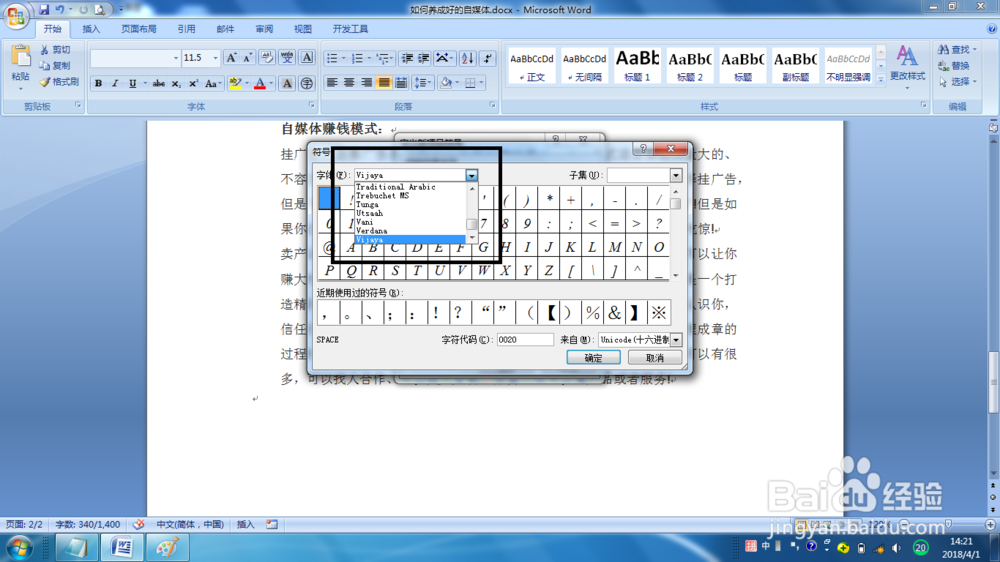The height and width of the screenshot is (562, 1000).
Task: Open the 页面布局 ribbon tab
Action: coord(138,29)
